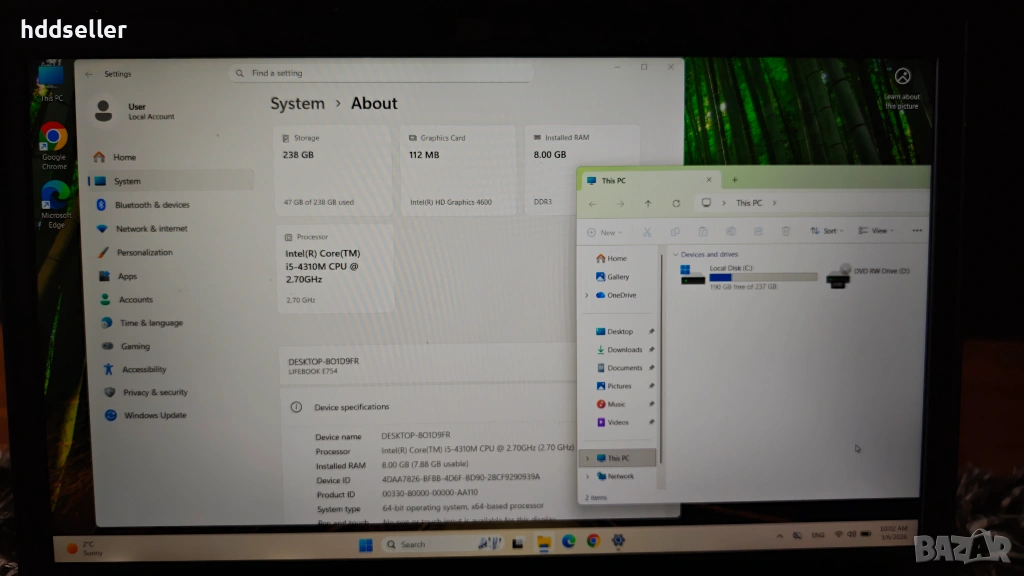This screenshot has height=576, width=1024.
Task: Open Time & language settings
Action: pyautogui.click(x=151, y=323)
